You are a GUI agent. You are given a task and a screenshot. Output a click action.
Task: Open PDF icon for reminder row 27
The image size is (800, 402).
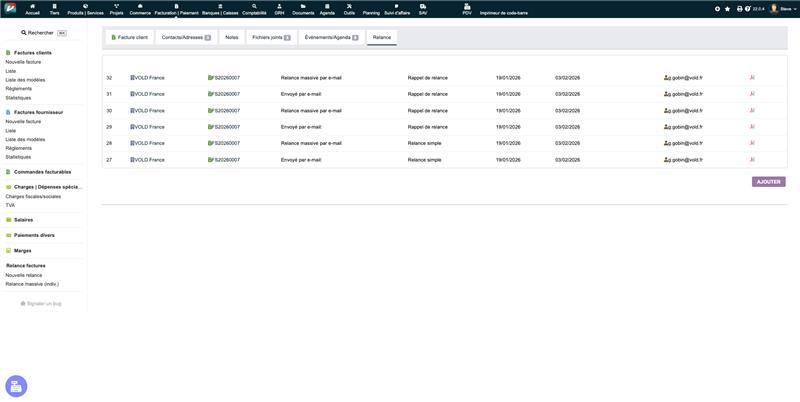(752, 160)
